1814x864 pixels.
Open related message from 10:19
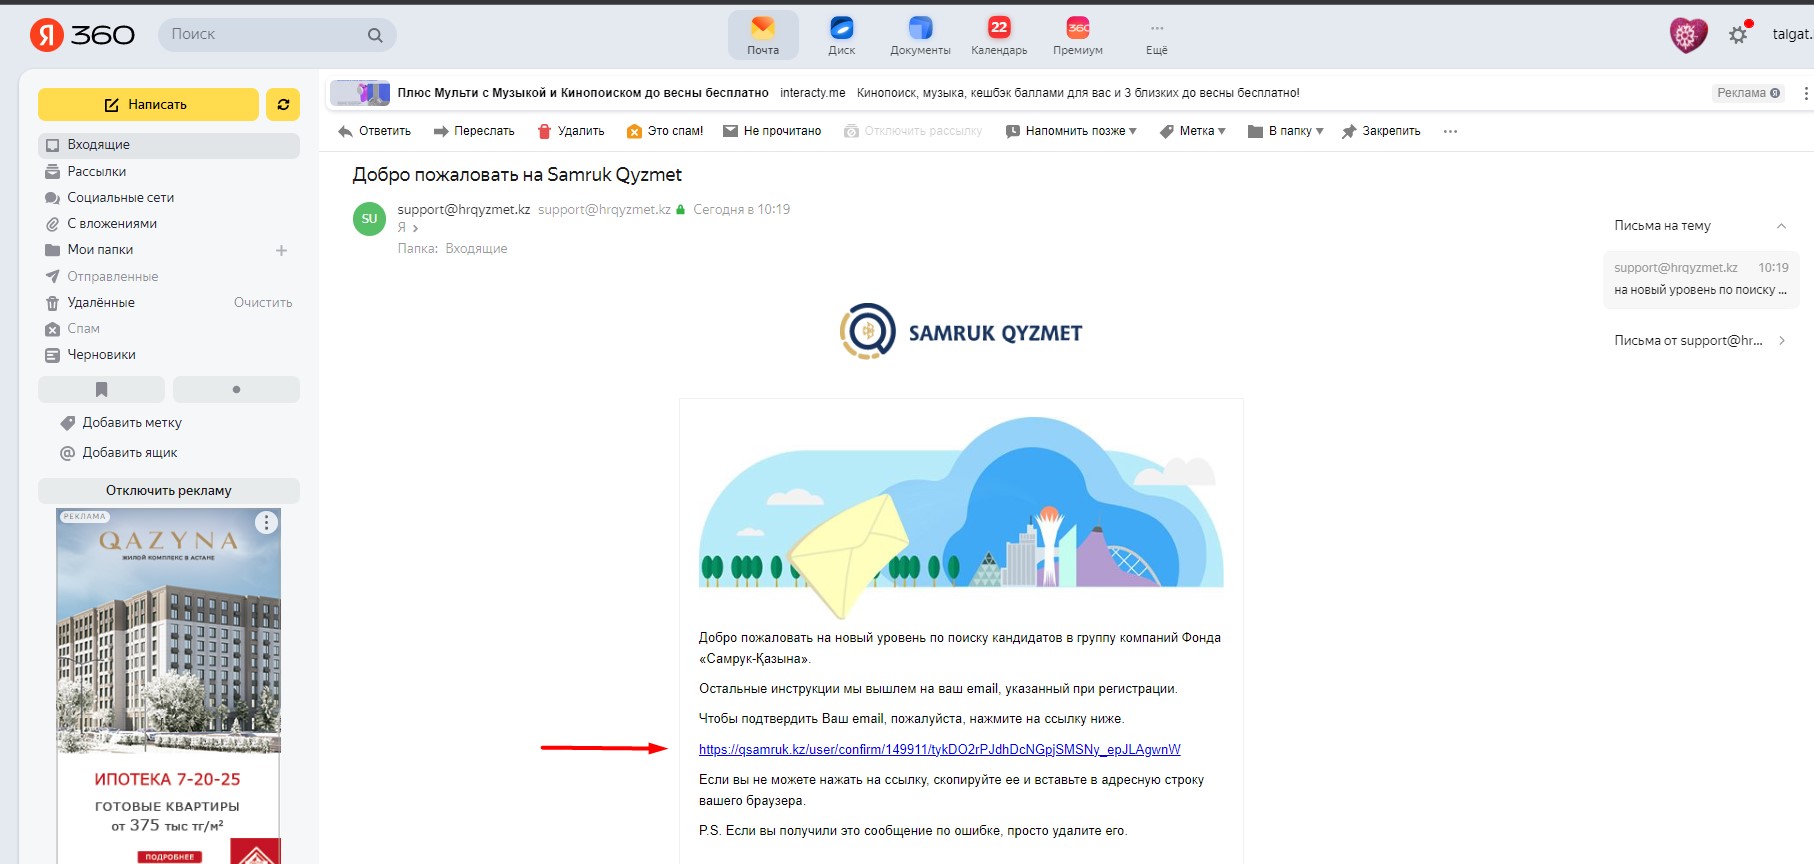[1701, 279]
